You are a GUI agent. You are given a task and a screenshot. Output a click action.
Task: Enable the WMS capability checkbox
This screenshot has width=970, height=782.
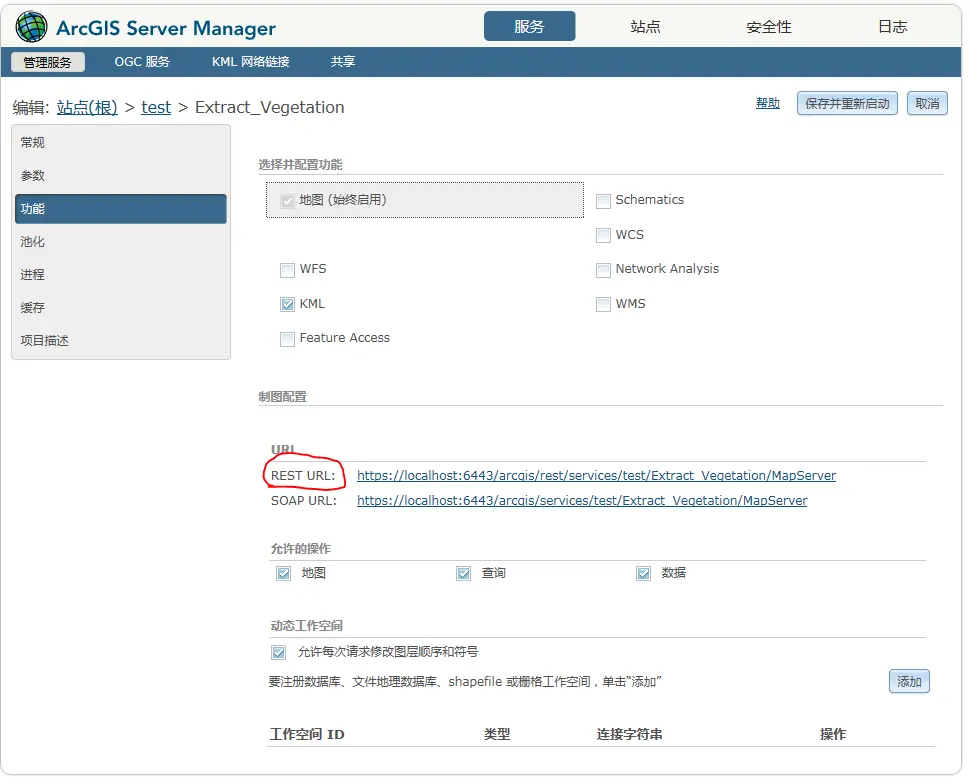click(x=603, y=305)
